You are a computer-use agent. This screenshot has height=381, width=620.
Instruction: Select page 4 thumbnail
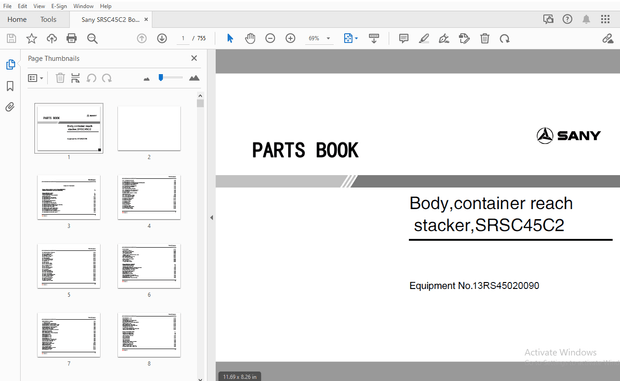149,197
